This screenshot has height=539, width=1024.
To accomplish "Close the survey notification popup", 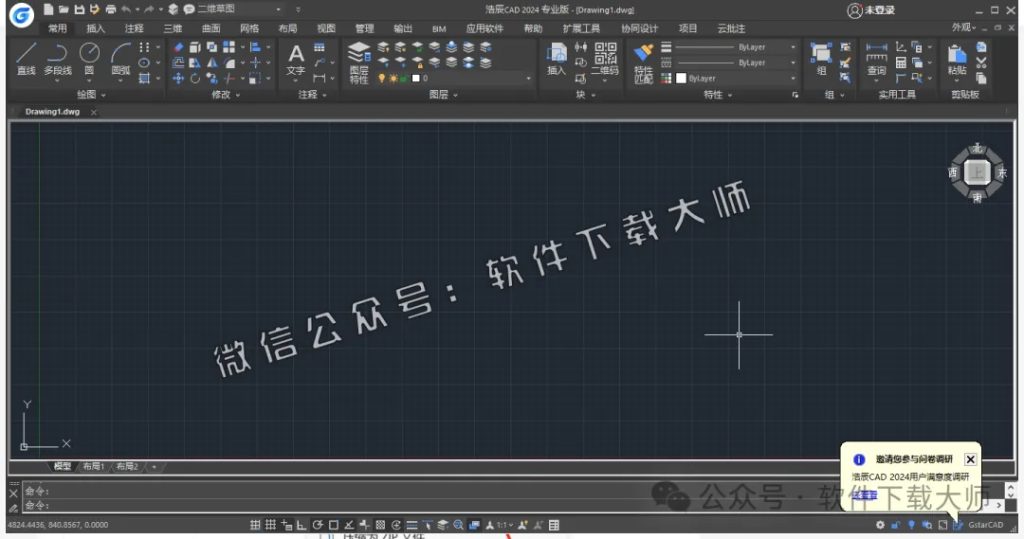I will tap(970, 459).
